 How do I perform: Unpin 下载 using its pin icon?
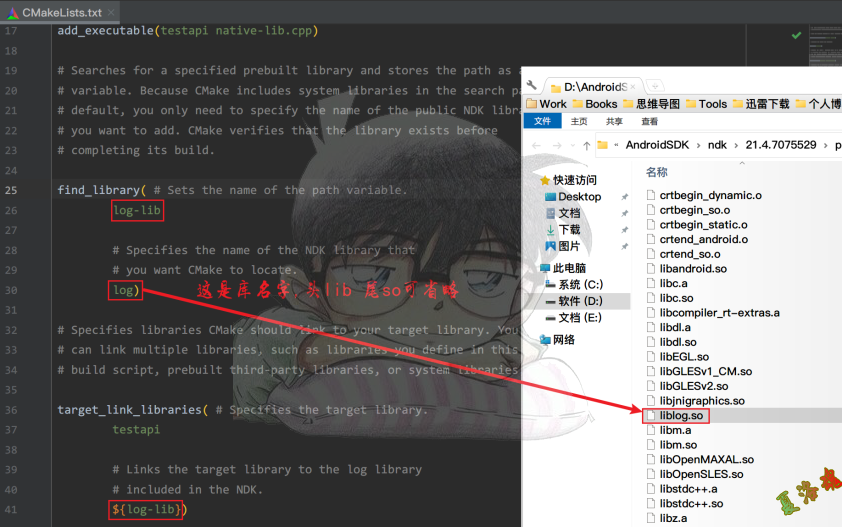click(x=625, y=230)
